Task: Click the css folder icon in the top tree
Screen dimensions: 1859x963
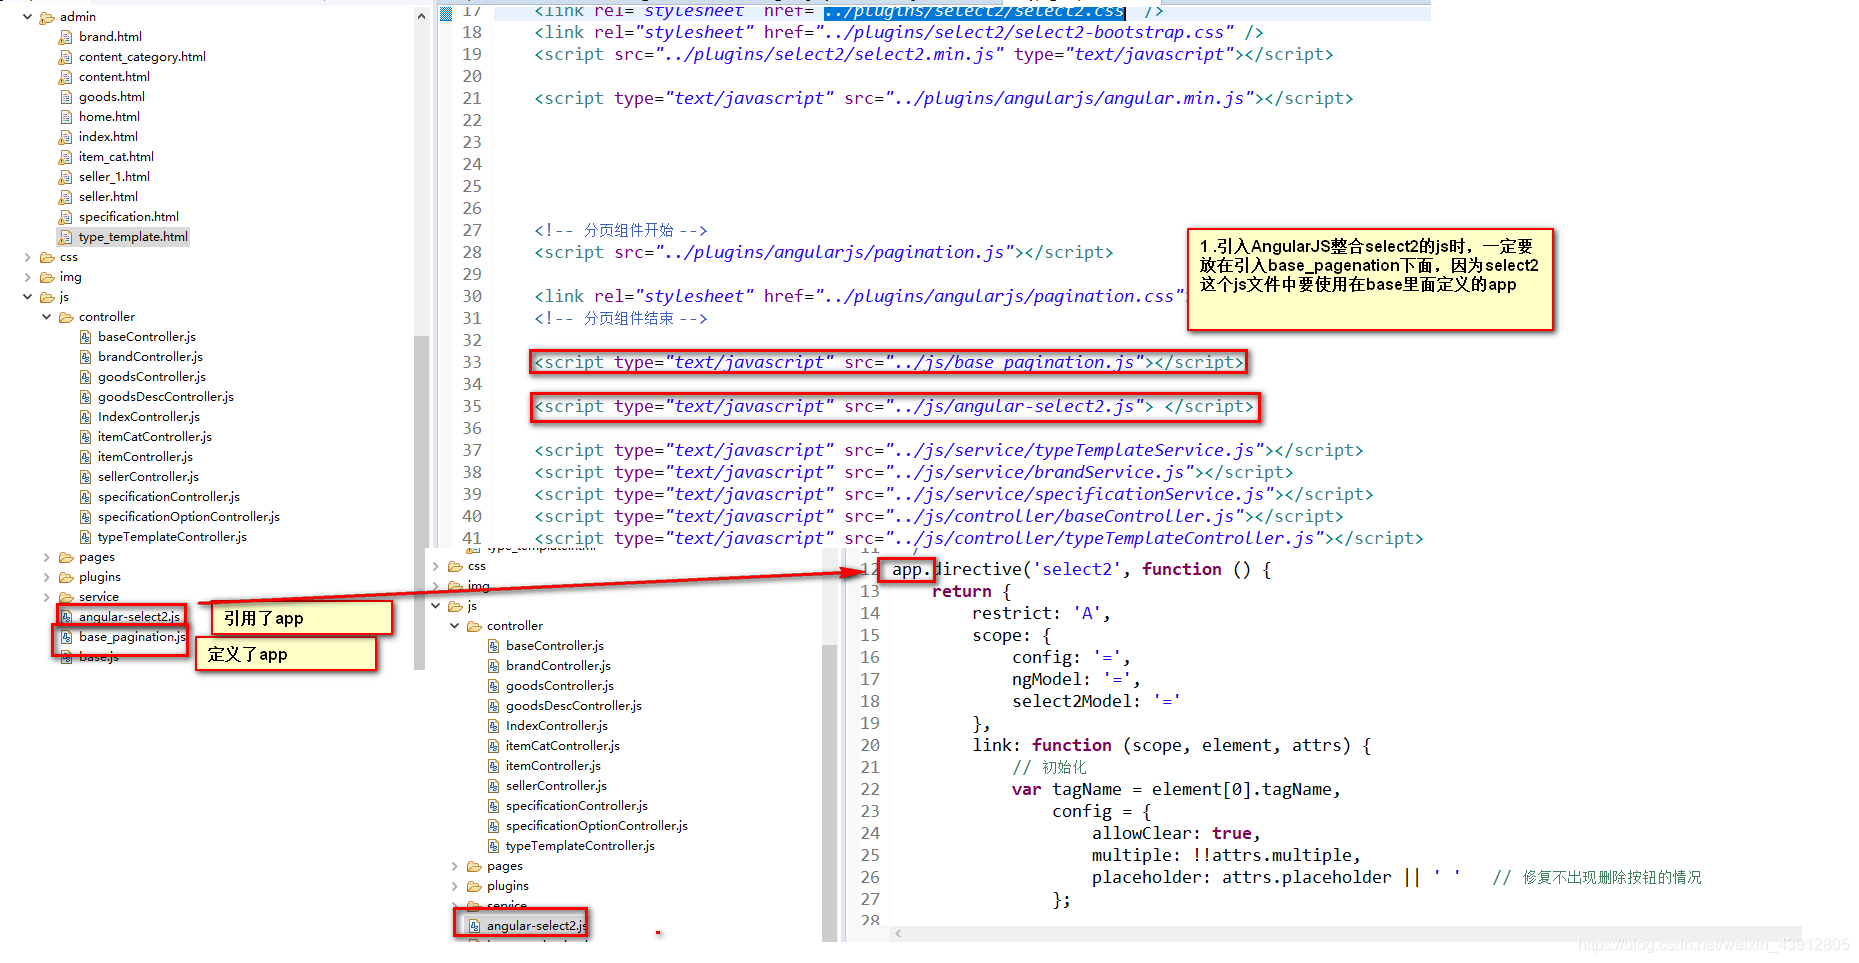Action: click(47, 257)
